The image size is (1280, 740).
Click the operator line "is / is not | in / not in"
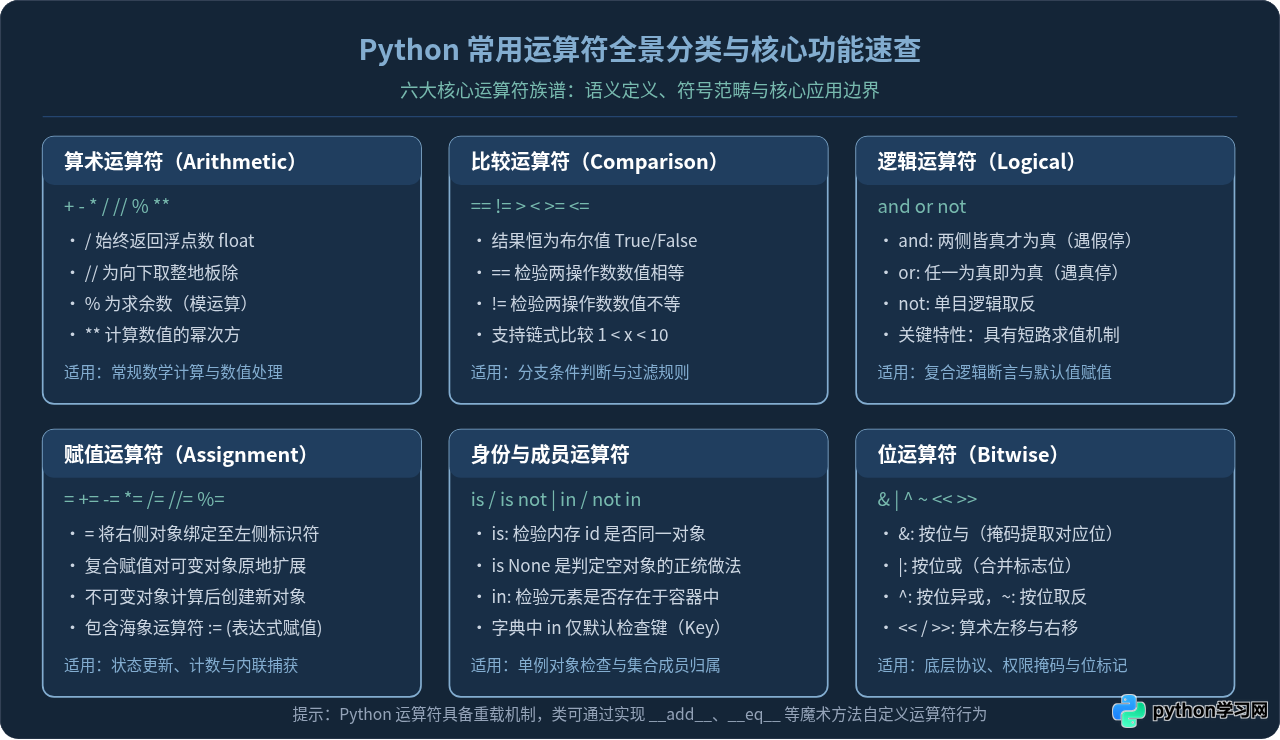[x=556, y=500]
